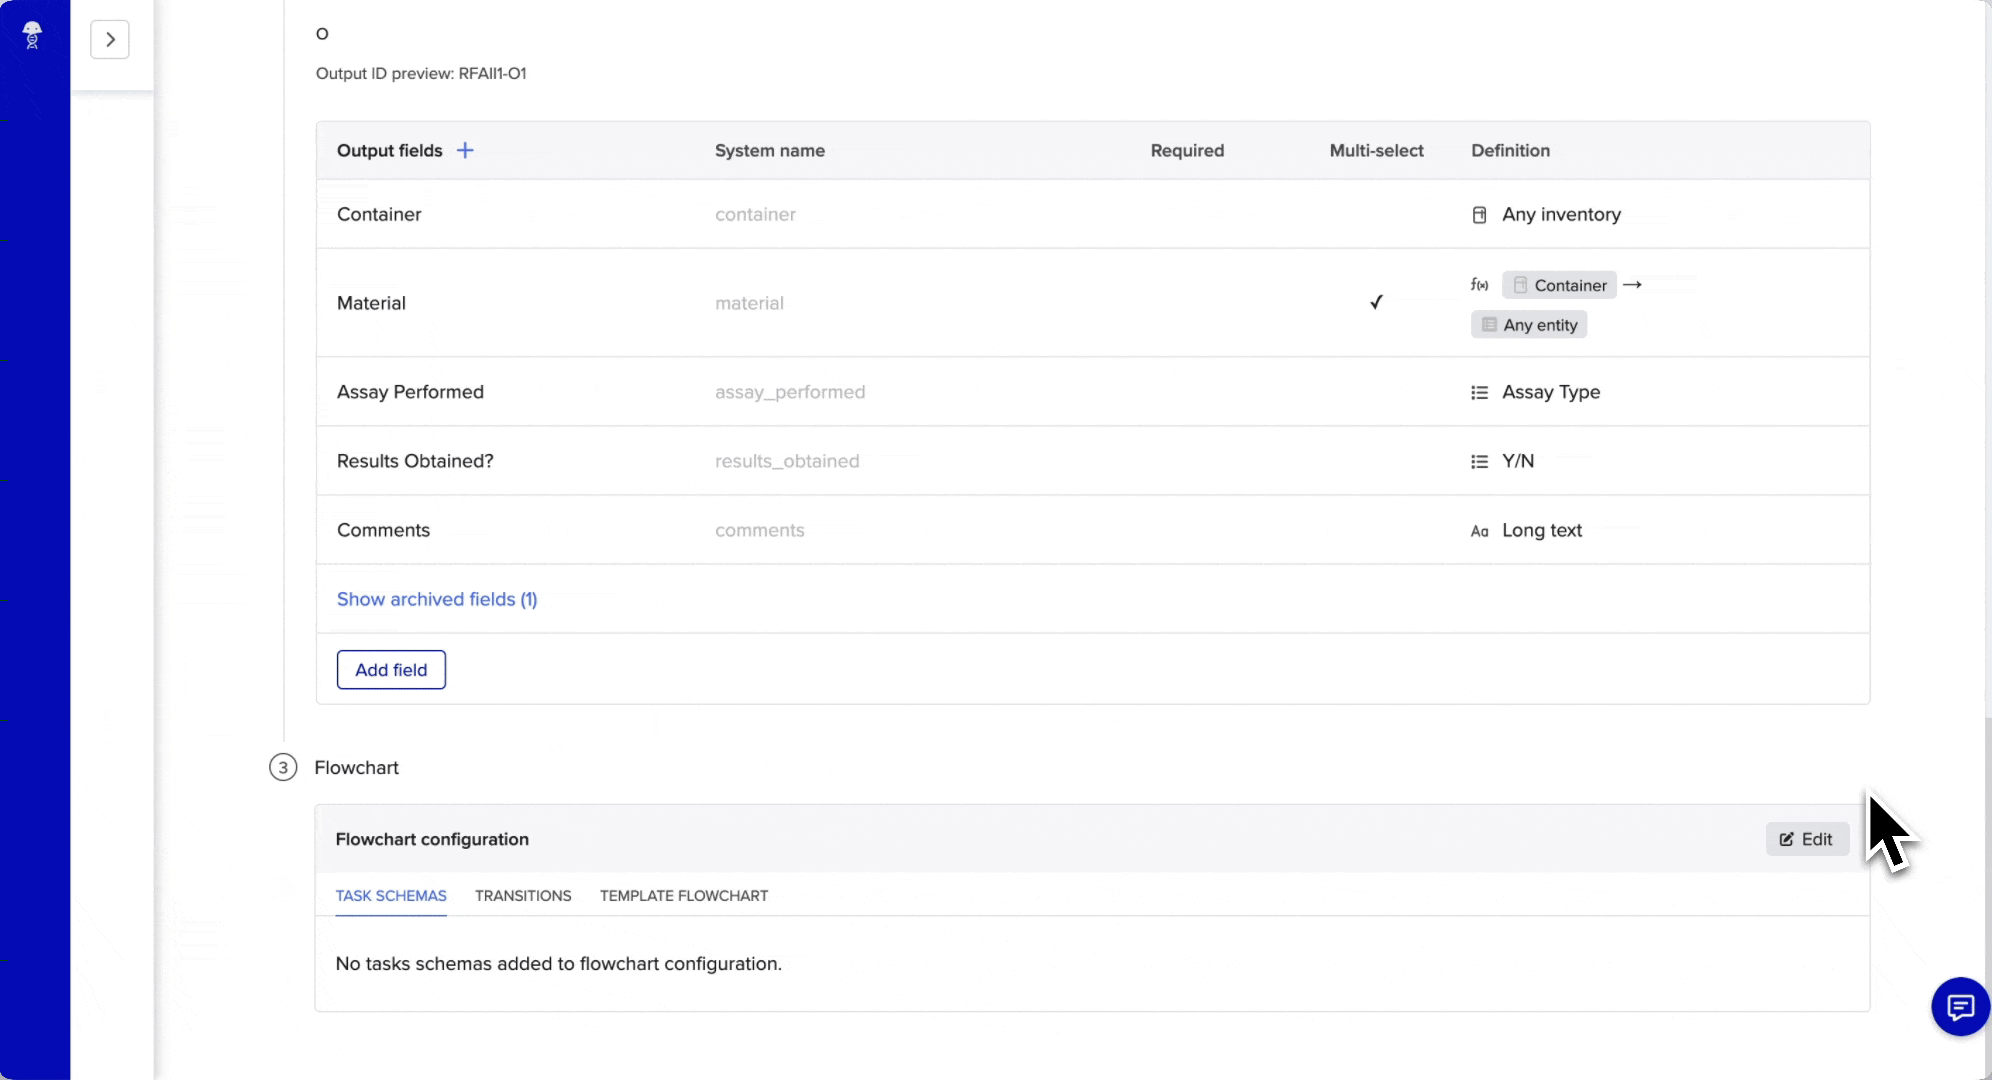Click the Aa Long text icon

[1480, 531]
